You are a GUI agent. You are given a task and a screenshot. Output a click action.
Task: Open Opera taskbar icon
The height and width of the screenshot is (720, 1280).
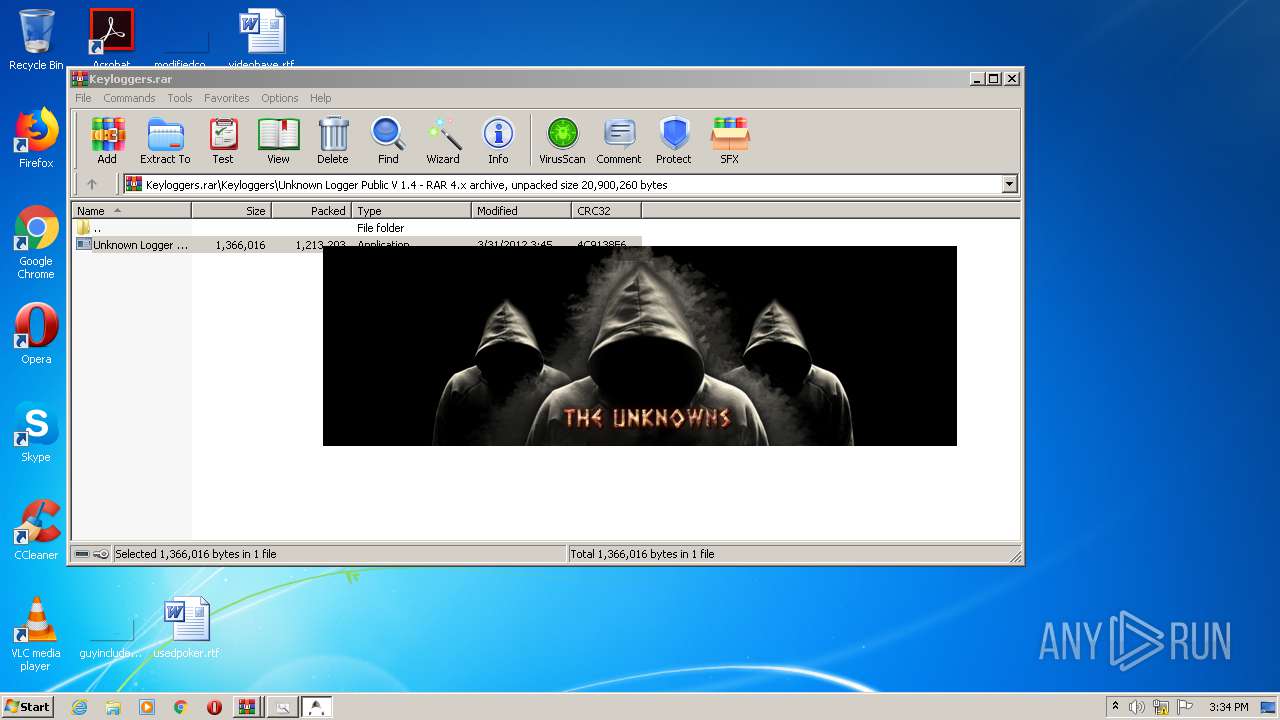[214, 707]
